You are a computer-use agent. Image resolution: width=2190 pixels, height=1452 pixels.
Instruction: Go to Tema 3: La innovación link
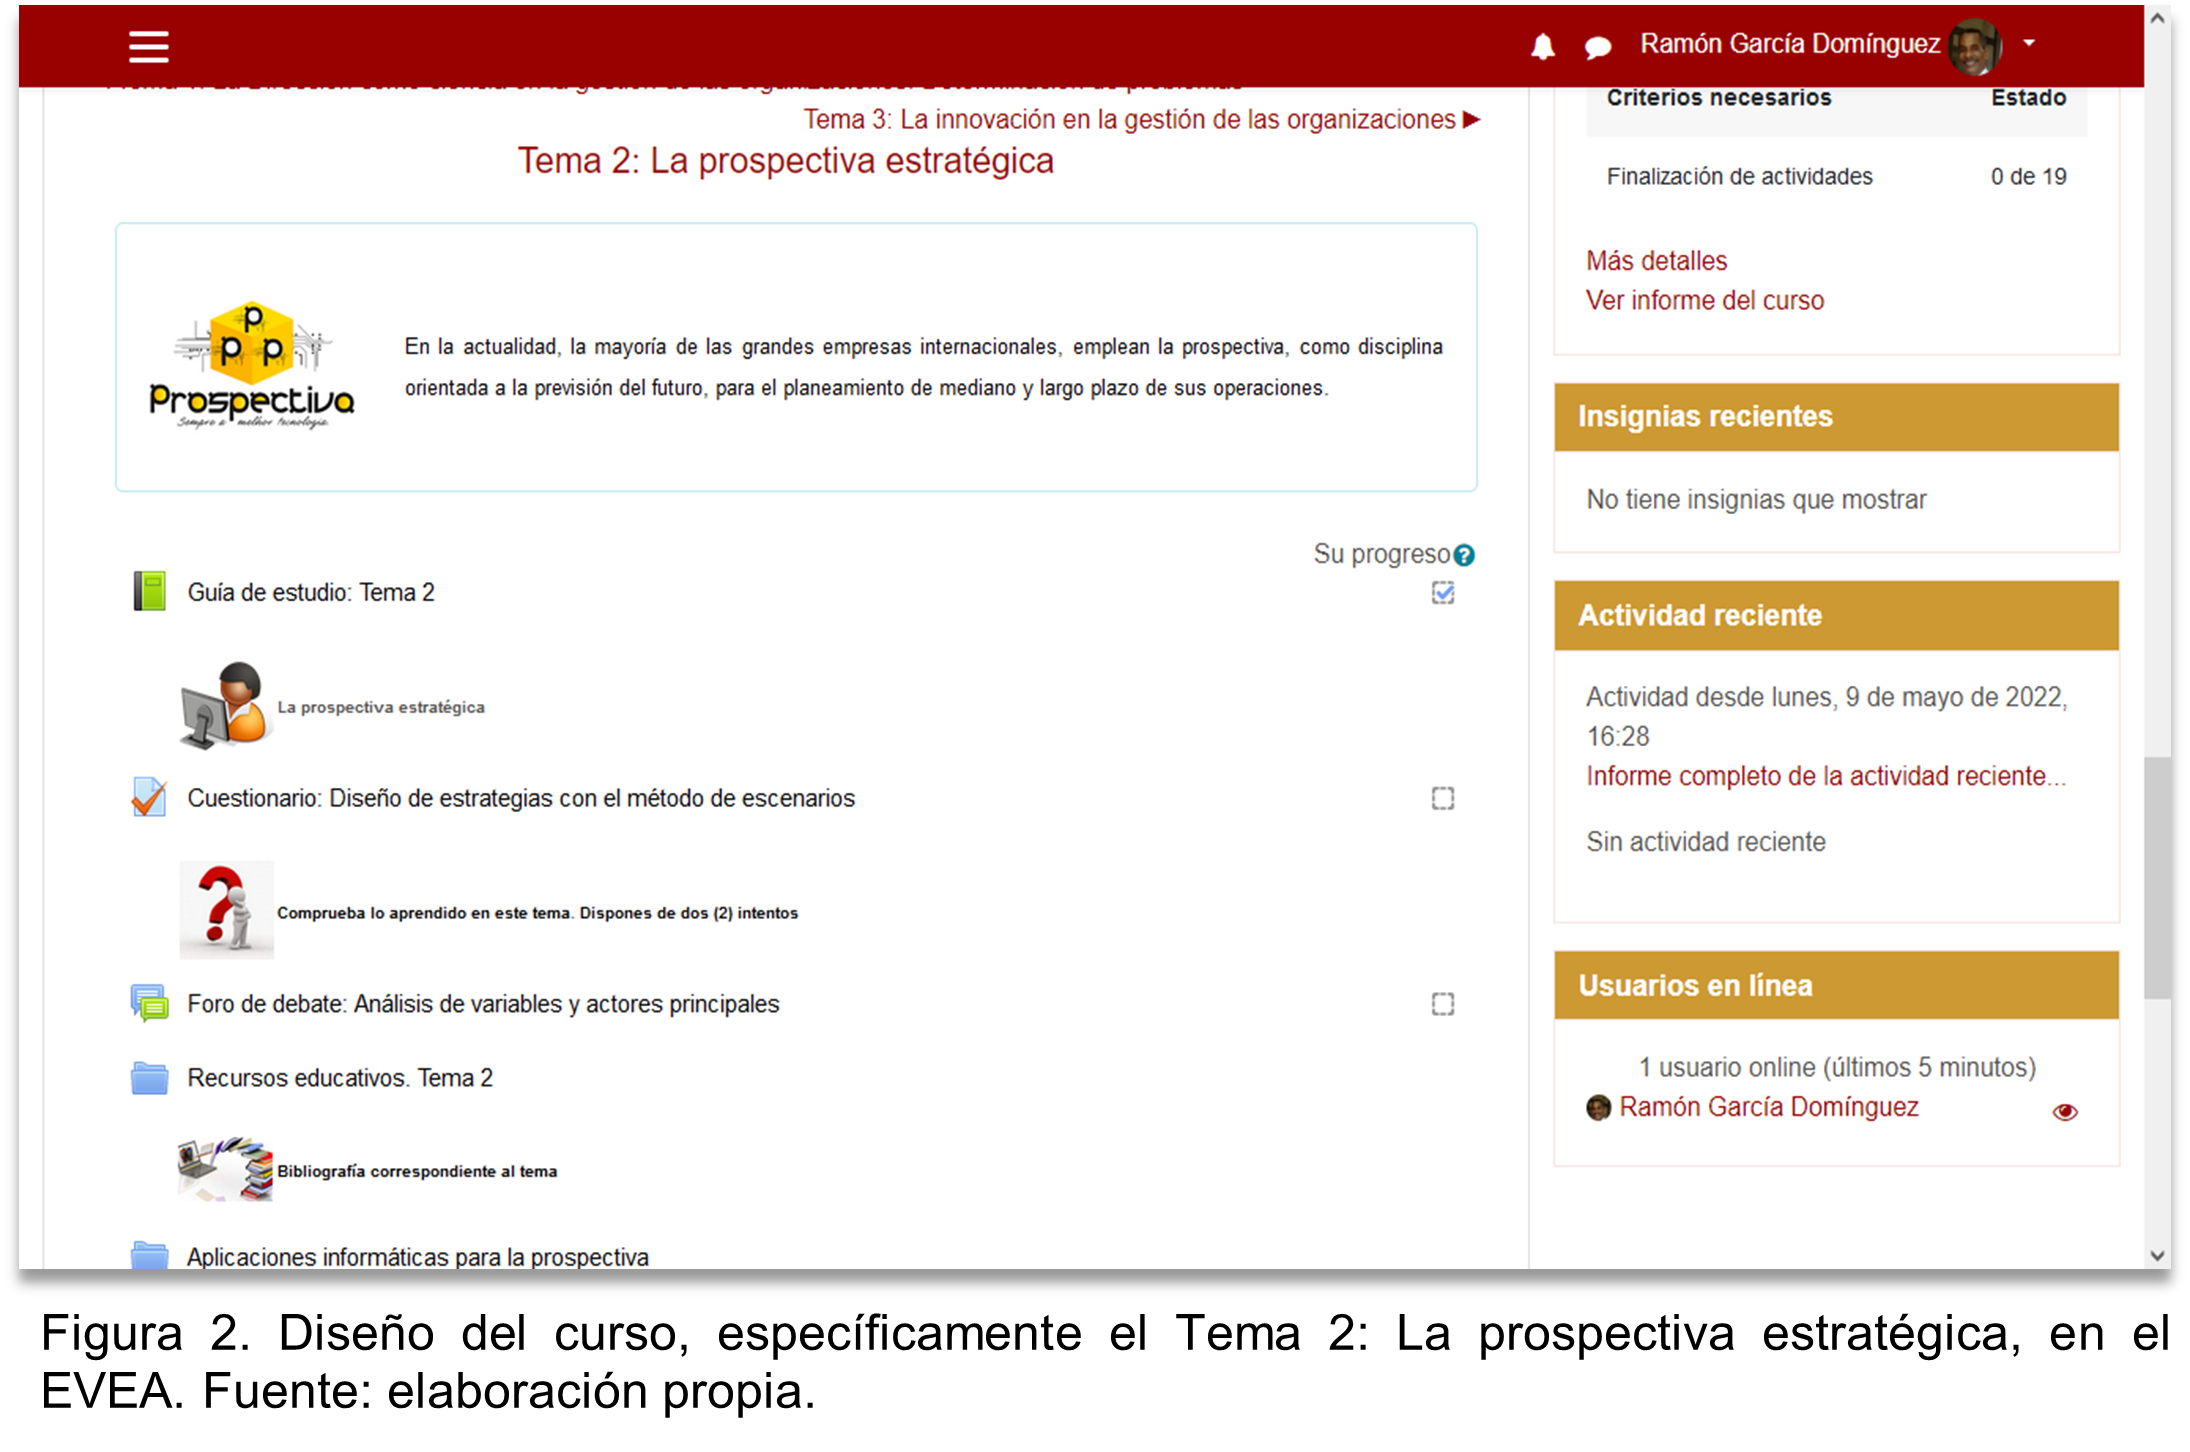tap(1129, 120)
